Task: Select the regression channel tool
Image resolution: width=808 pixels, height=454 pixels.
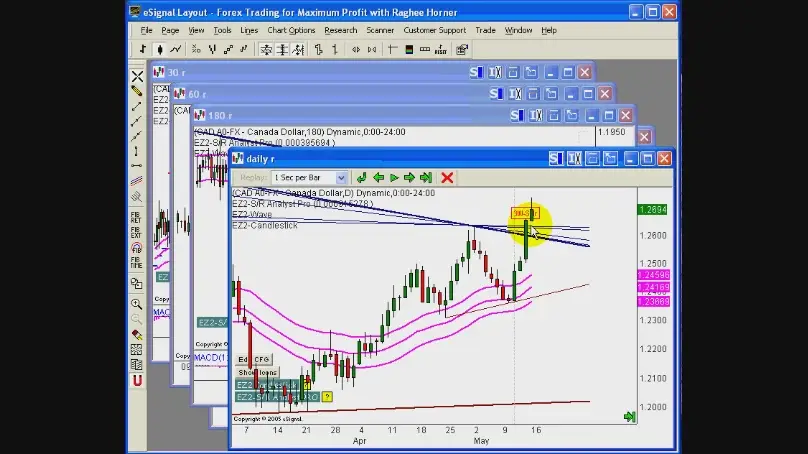Action: [136, 181]
